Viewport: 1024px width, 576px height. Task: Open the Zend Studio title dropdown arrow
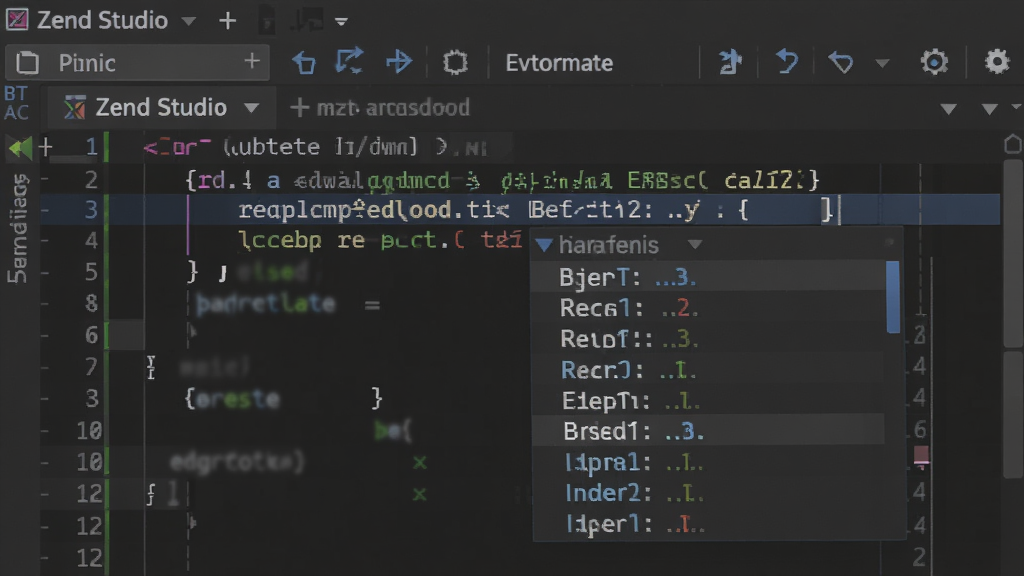(189, 21)
